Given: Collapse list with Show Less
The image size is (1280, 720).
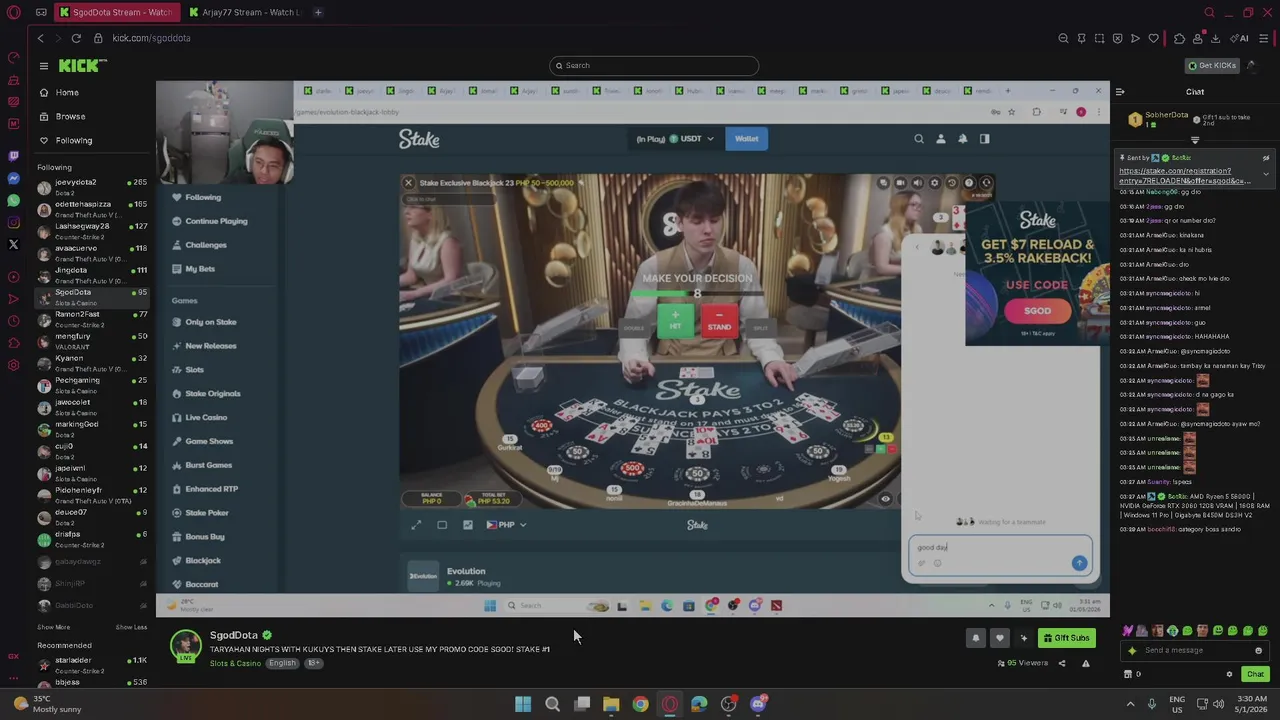Looking at the screenshot, I should click(x=131, y=627).
